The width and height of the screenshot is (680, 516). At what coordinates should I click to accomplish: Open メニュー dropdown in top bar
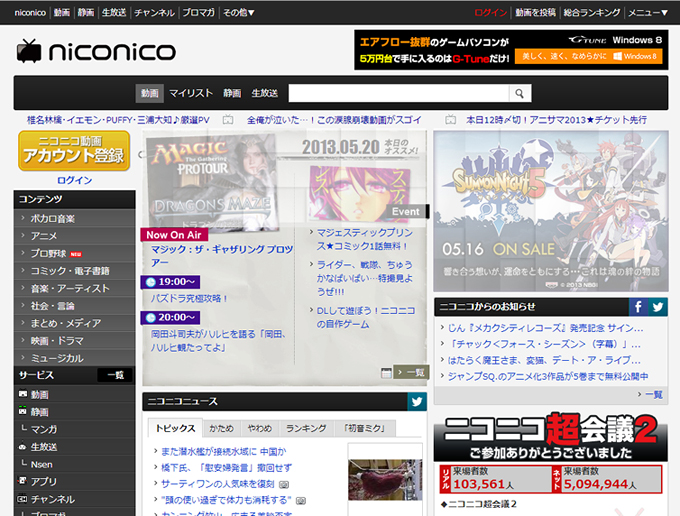click(648, 13)
